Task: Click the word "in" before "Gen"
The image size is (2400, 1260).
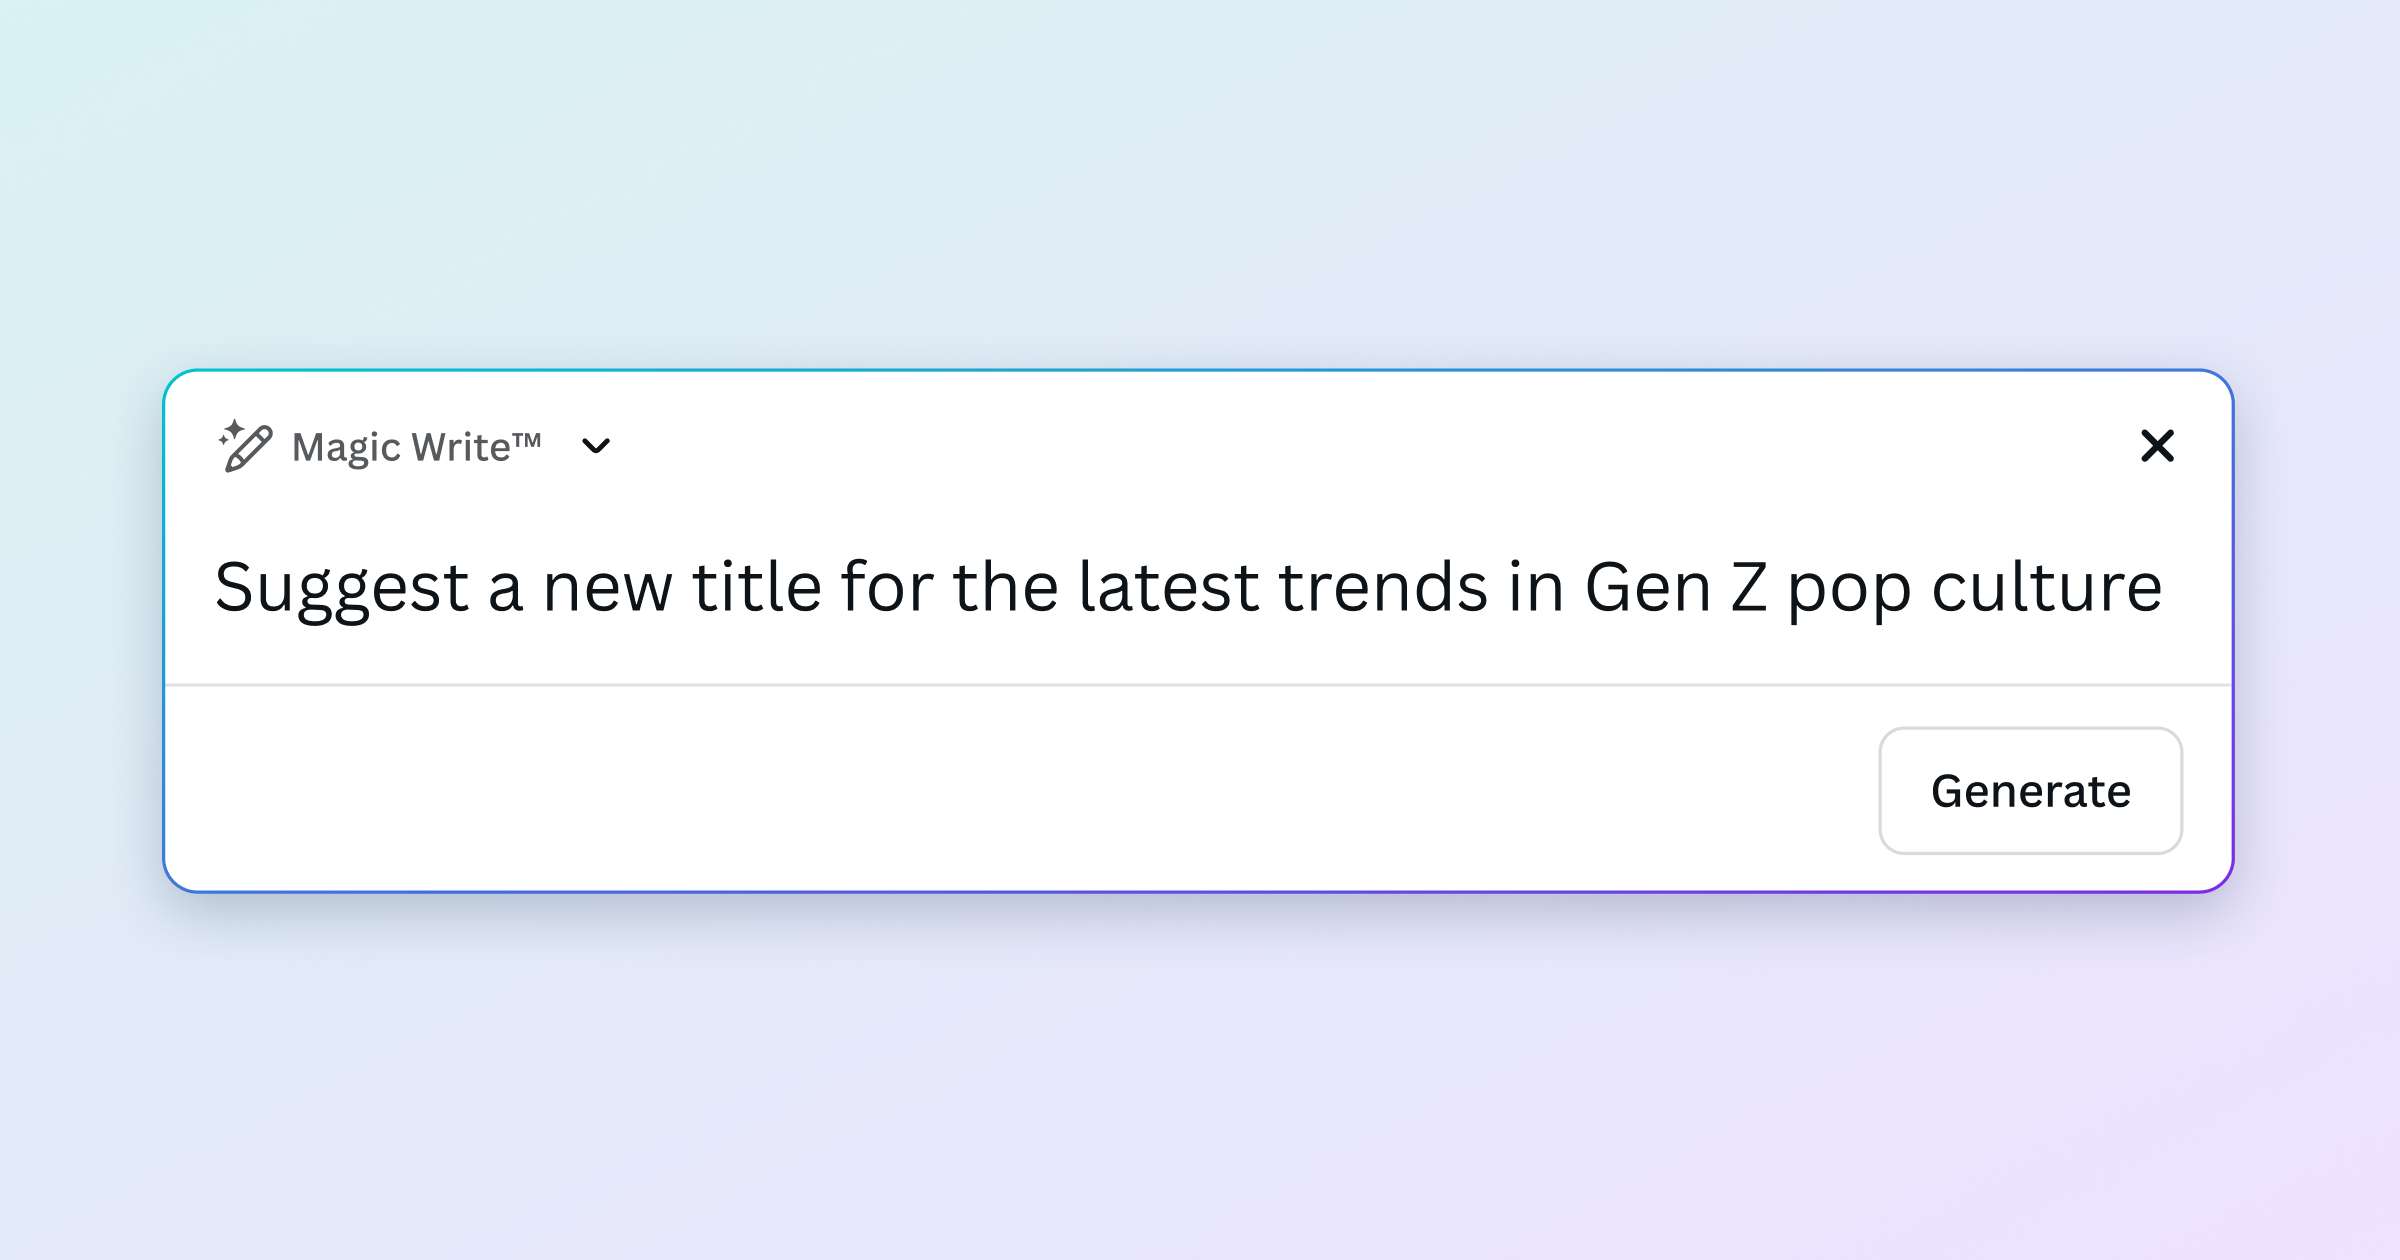Action: [1536, 586]
